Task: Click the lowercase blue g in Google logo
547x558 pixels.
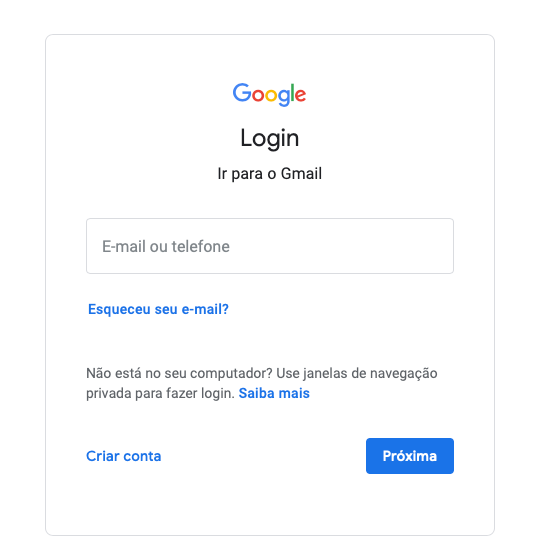Action: (284, 98)
